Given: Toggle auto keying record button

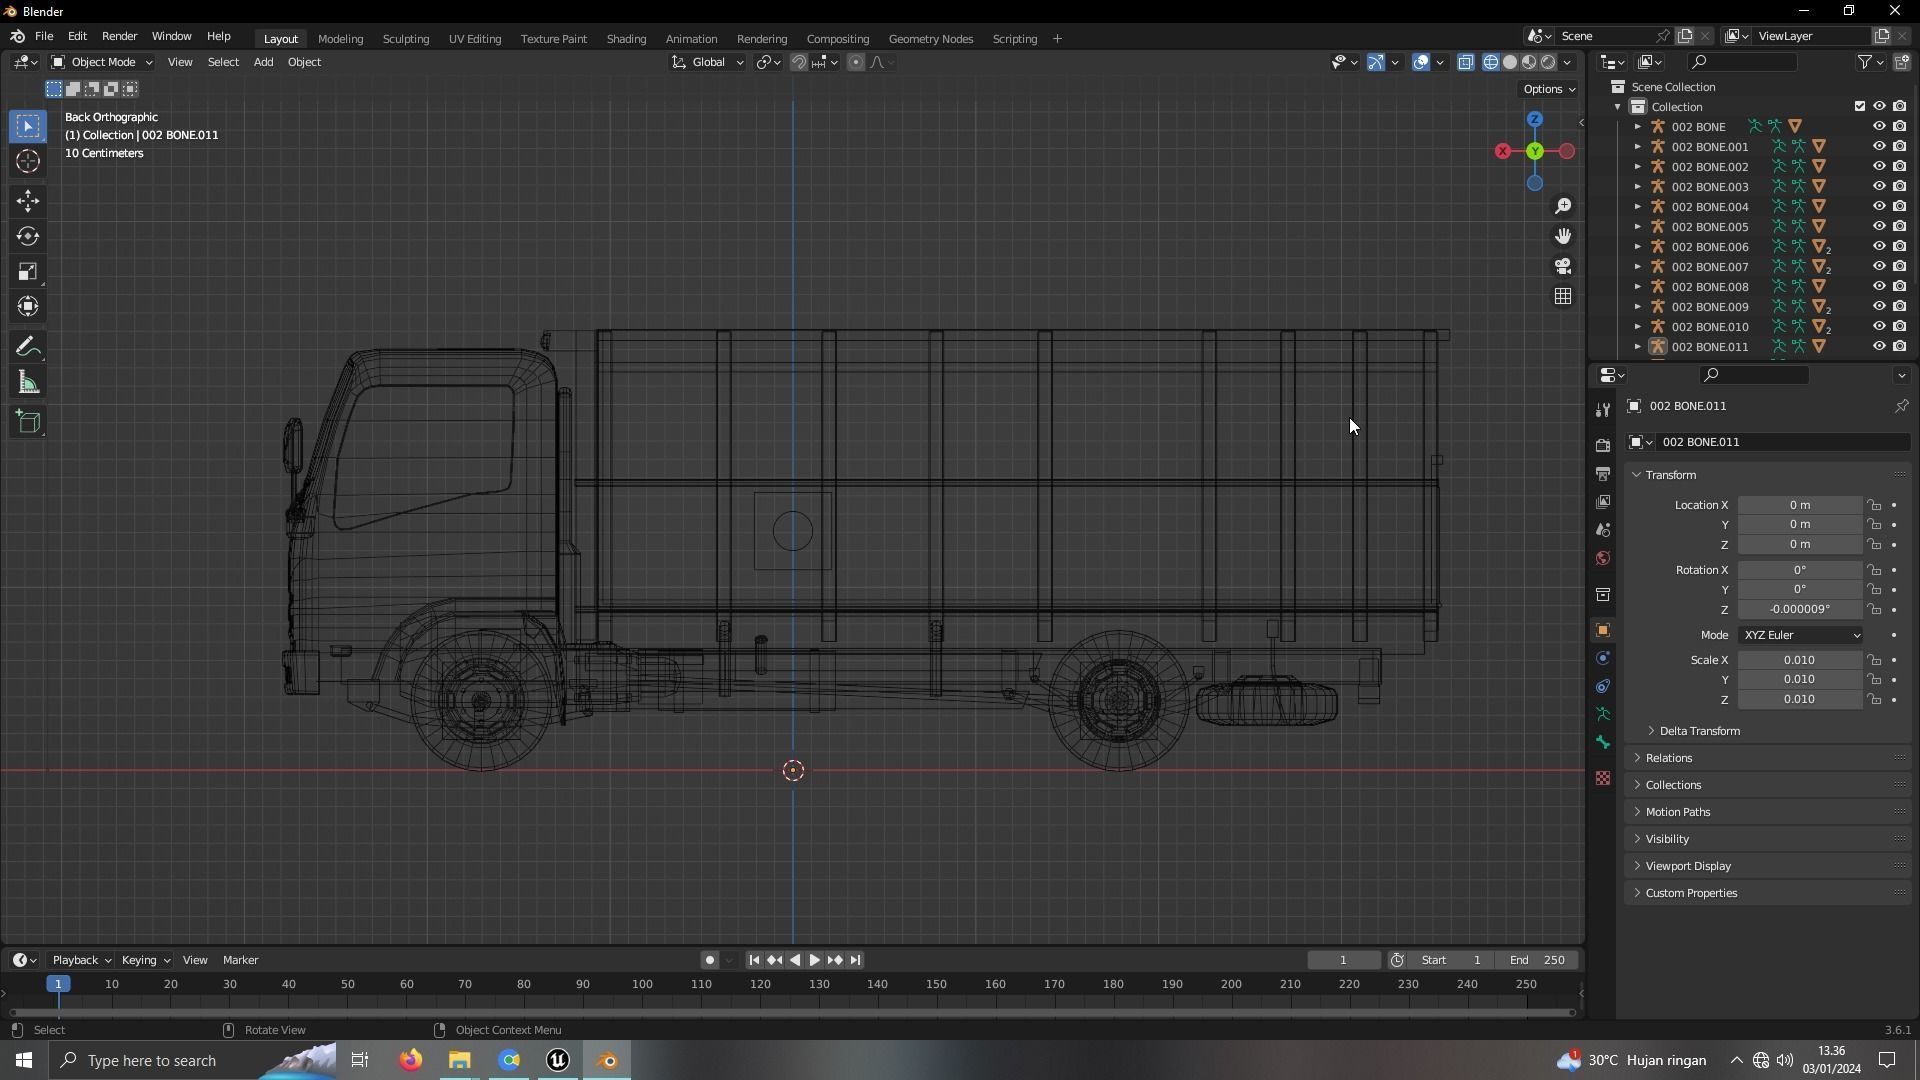Looking at the screenshot, I should pos(709,960).
